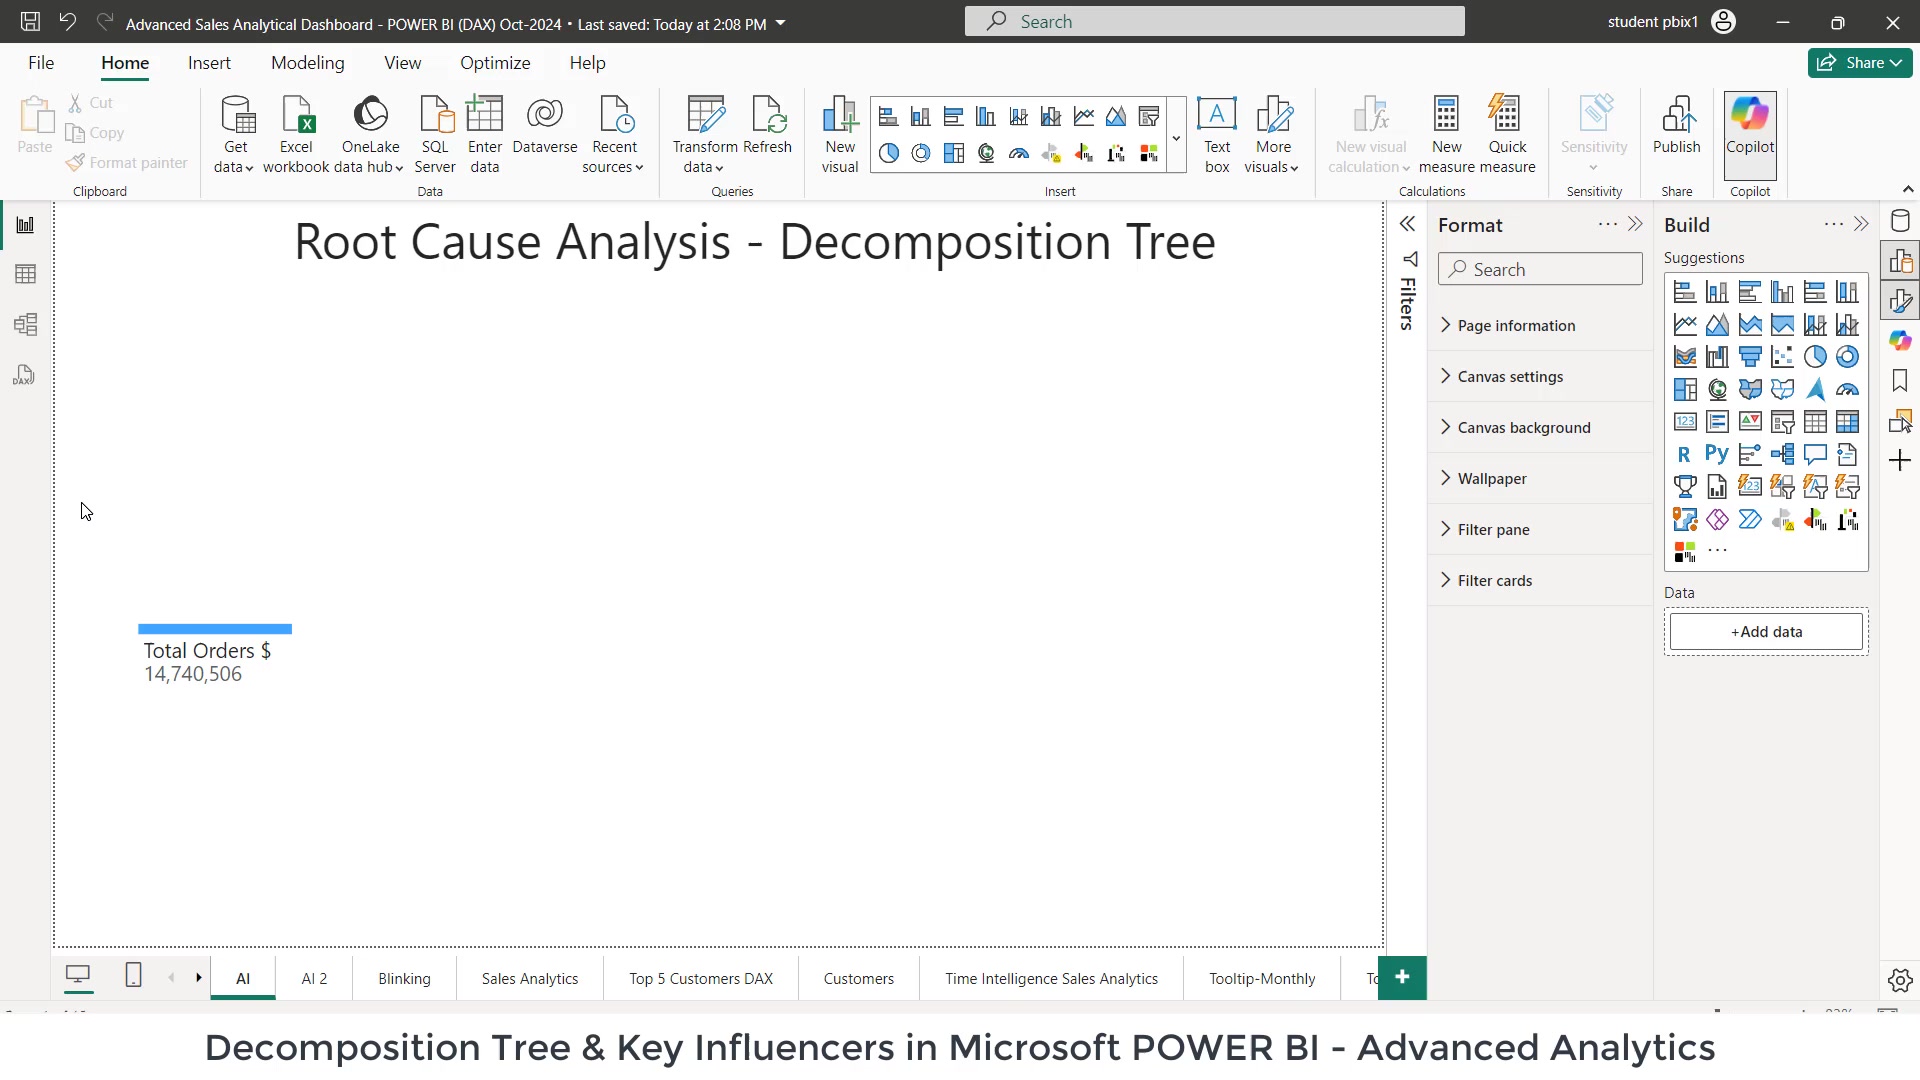Insert a Text box
Screen dimensions: 1920x1080
[x=1217, y=135]
